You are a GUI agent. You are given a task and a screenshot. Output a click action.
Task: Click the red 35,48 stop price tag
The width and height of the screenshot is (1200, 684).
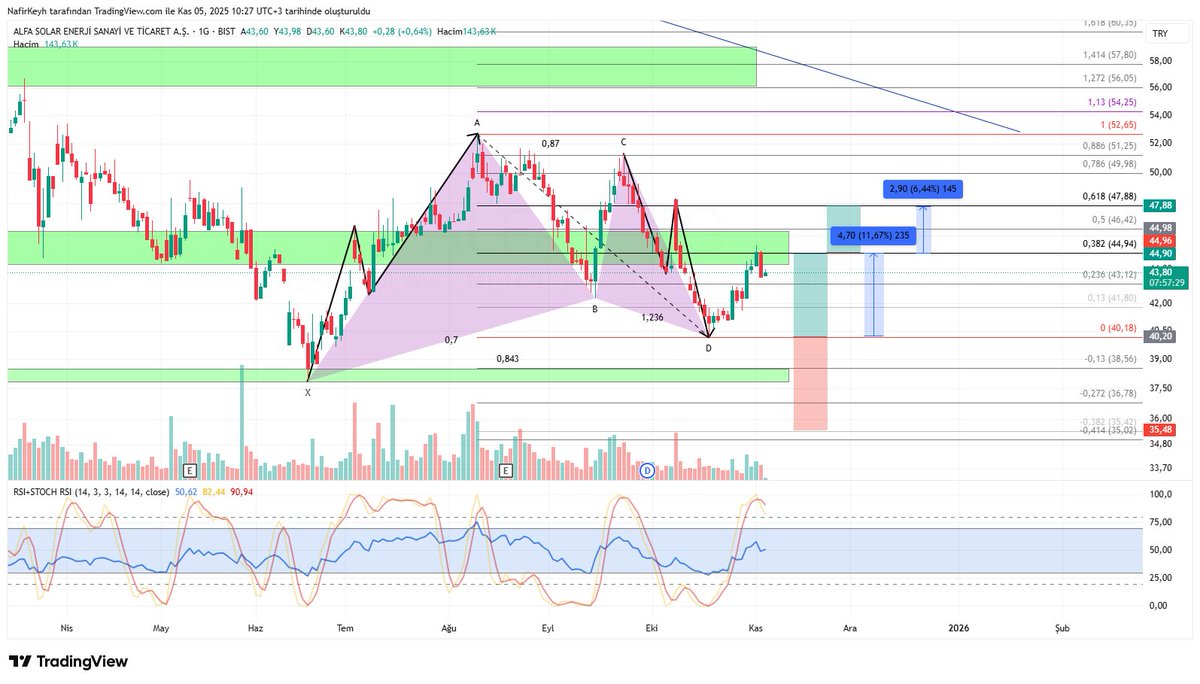pos(1160,430)
